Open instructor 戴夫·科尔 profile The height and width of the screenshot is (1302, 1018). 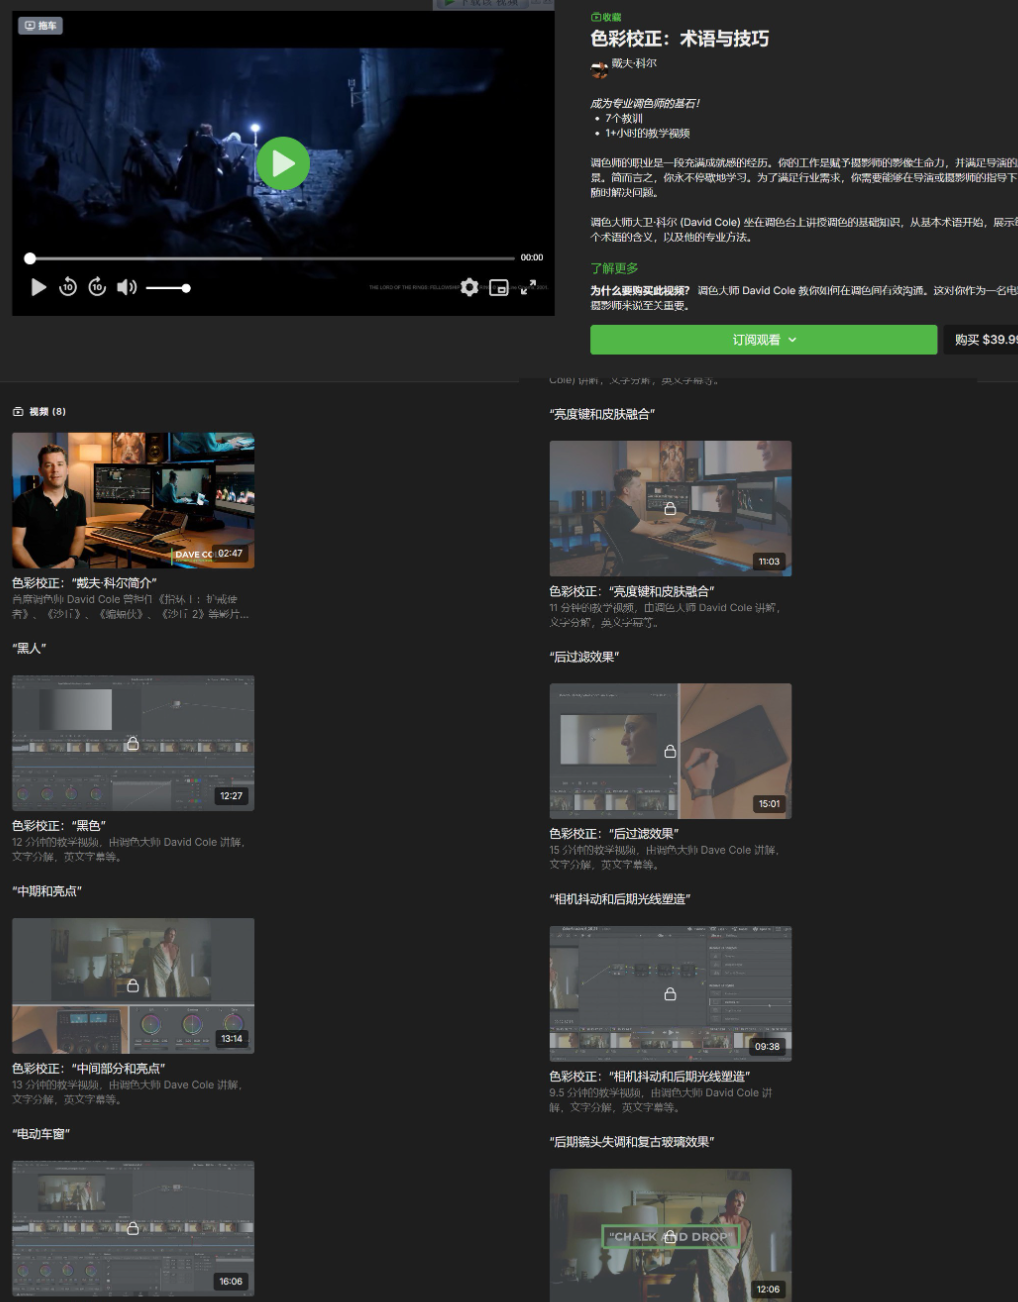[x=634, y=63]
